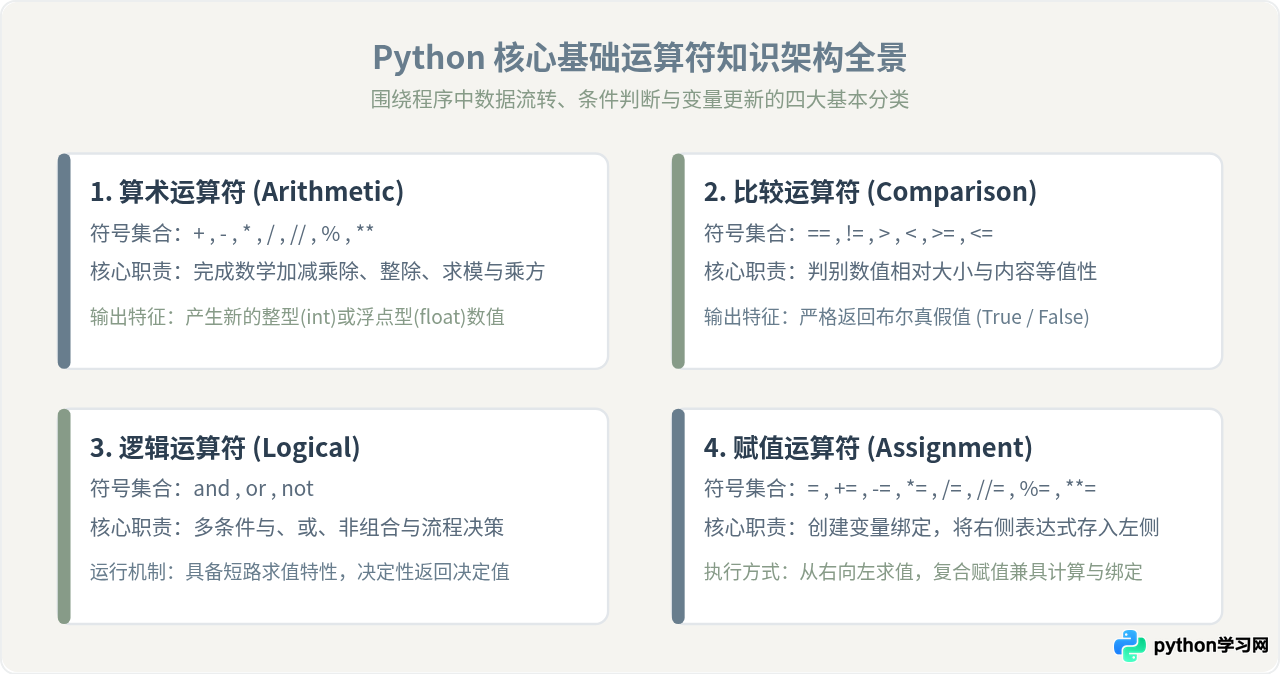Click line '核心职责：完成数学加减乘除、整除、求模与乘方'
The image size is (1280, 674).
(x=318, y=272)
